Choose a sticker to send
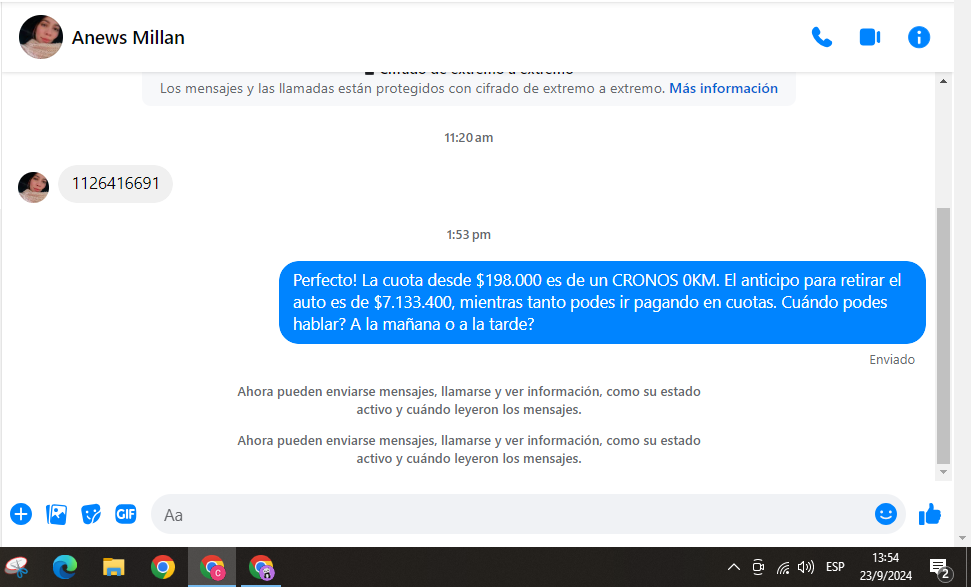This screenshot has height=587, width=971. point(91,514)
